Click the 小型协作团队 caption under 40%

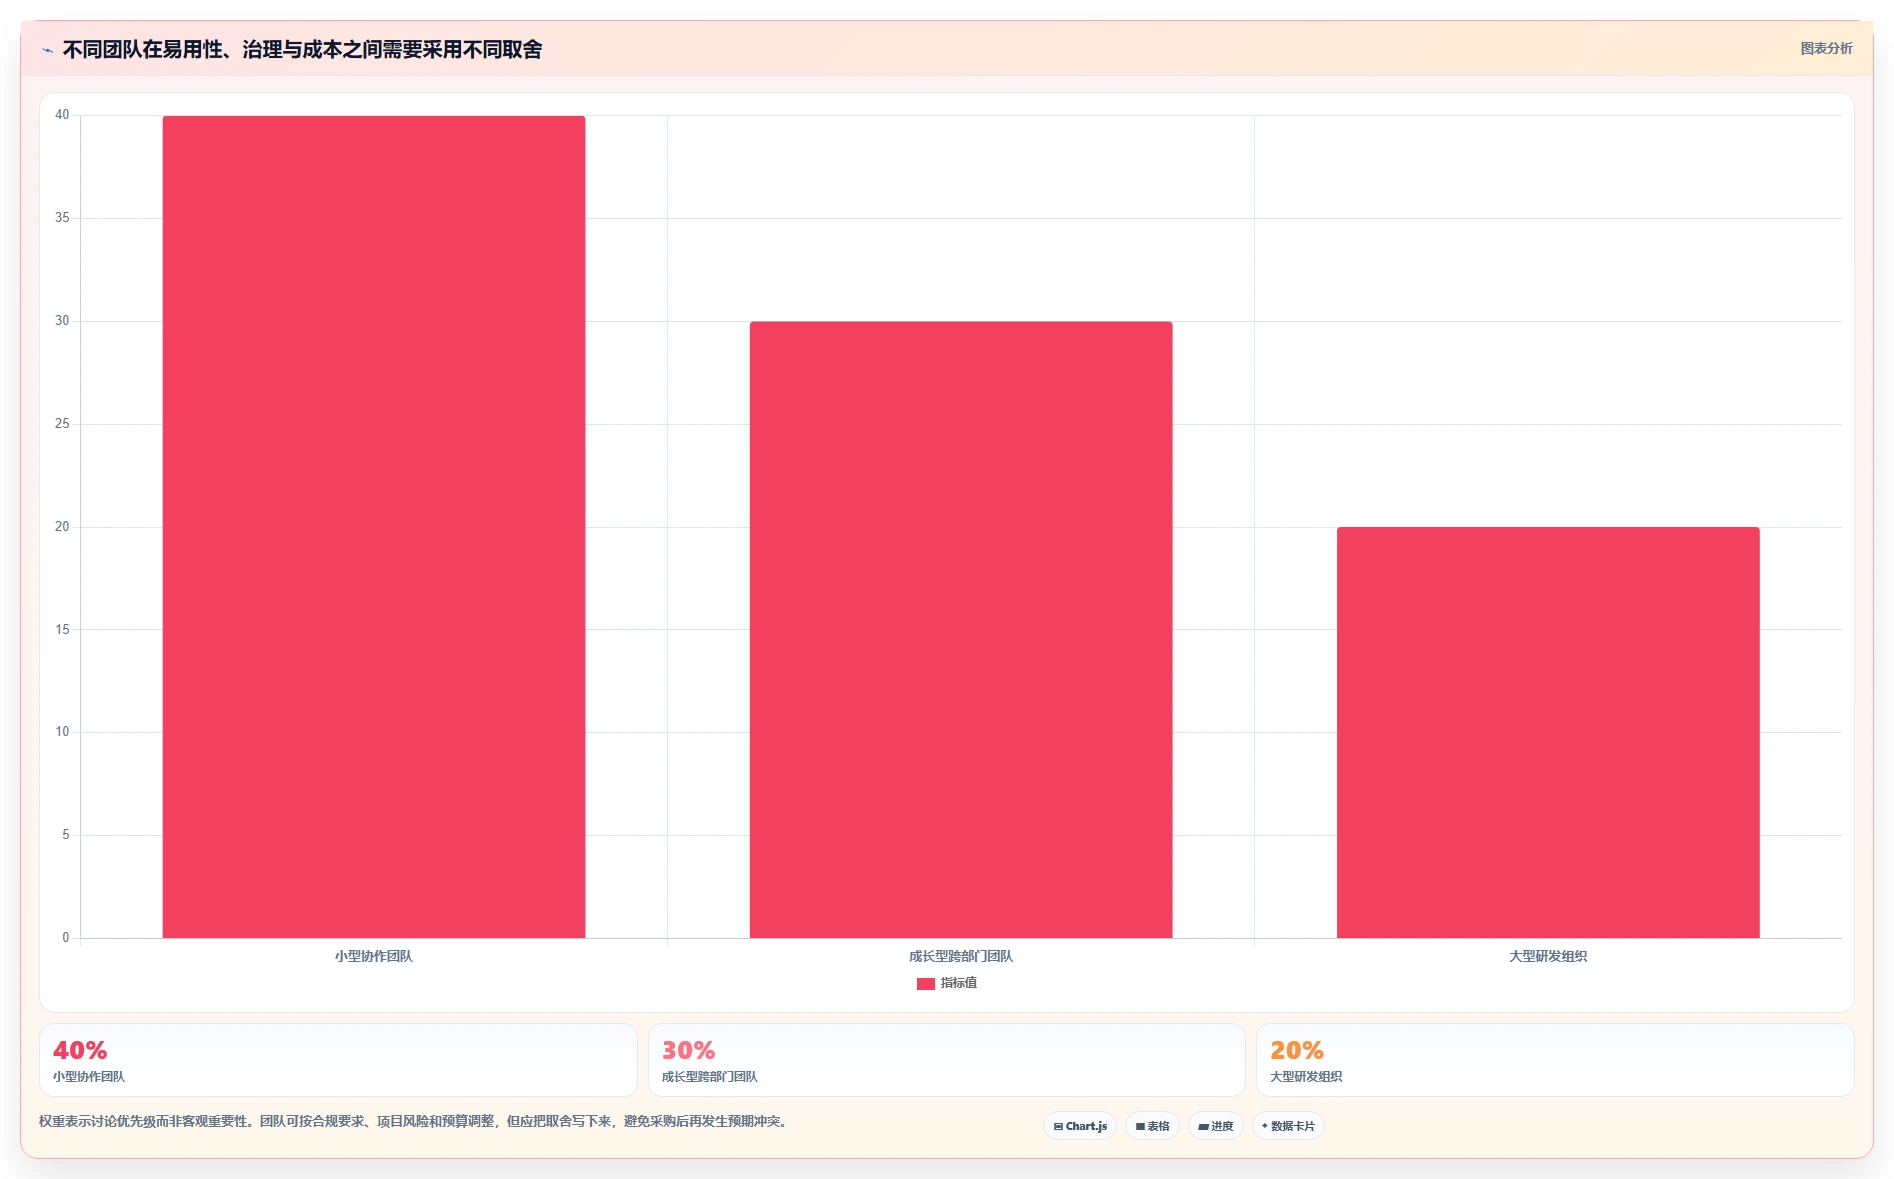tap(89, 1077)
